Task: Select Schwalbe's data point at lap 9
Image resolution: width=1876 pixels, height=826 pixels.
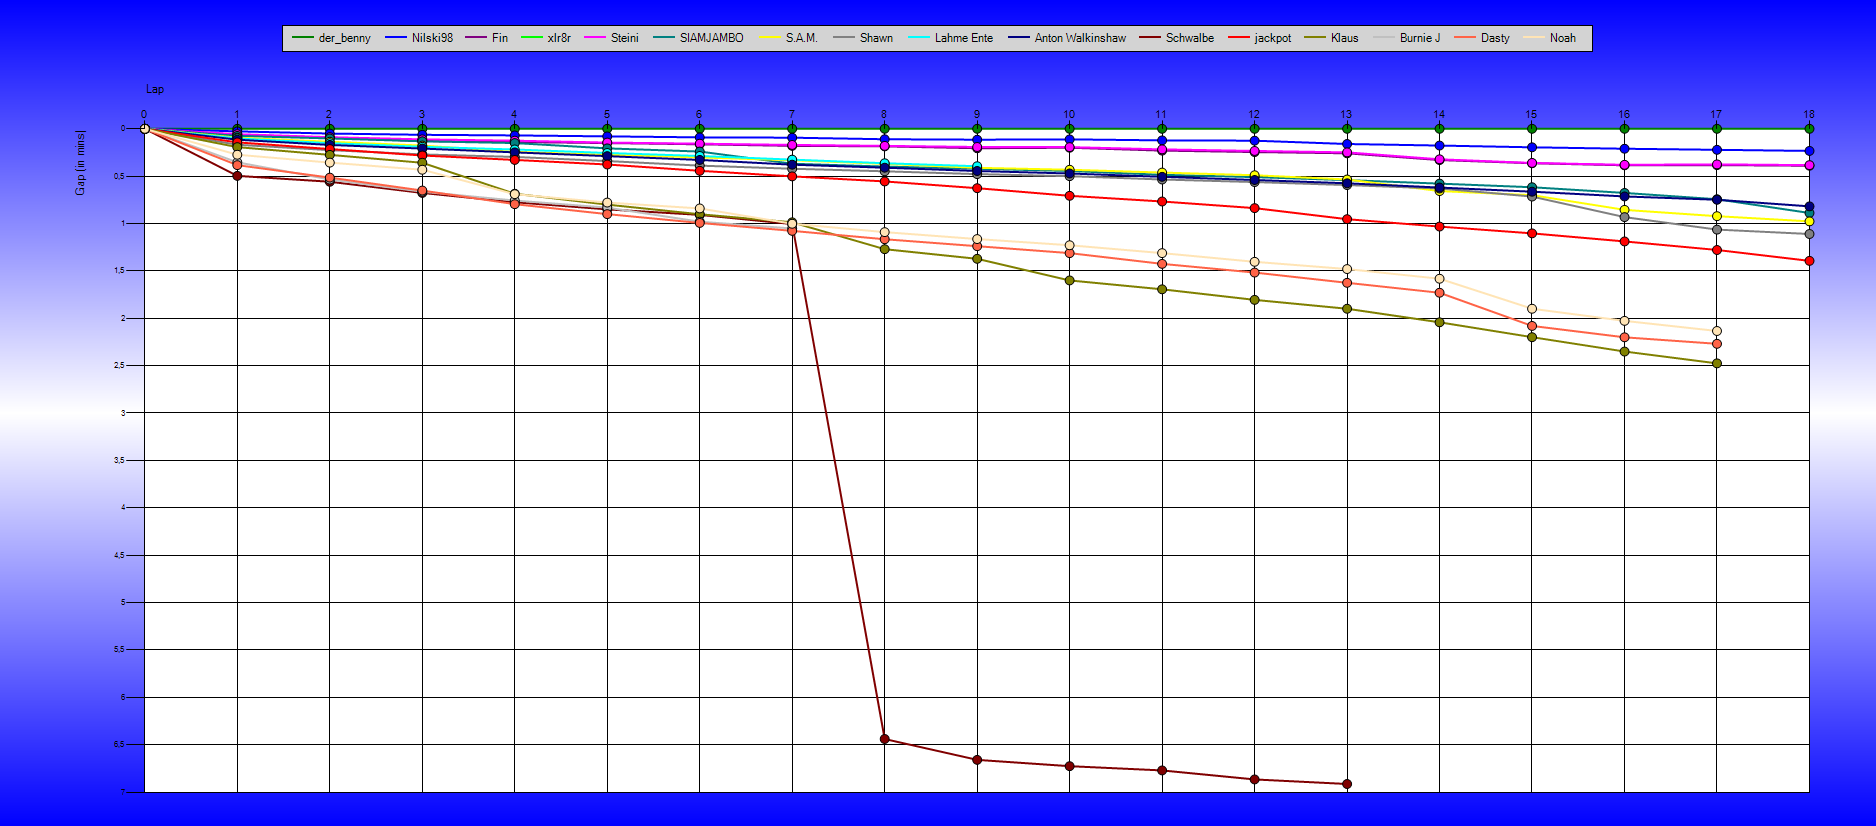Action: coord(977,760)
